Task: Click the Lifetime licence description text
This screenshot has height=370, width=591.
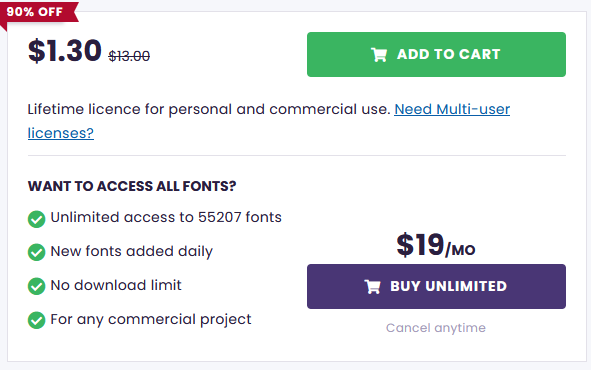Action: (209, 109)
